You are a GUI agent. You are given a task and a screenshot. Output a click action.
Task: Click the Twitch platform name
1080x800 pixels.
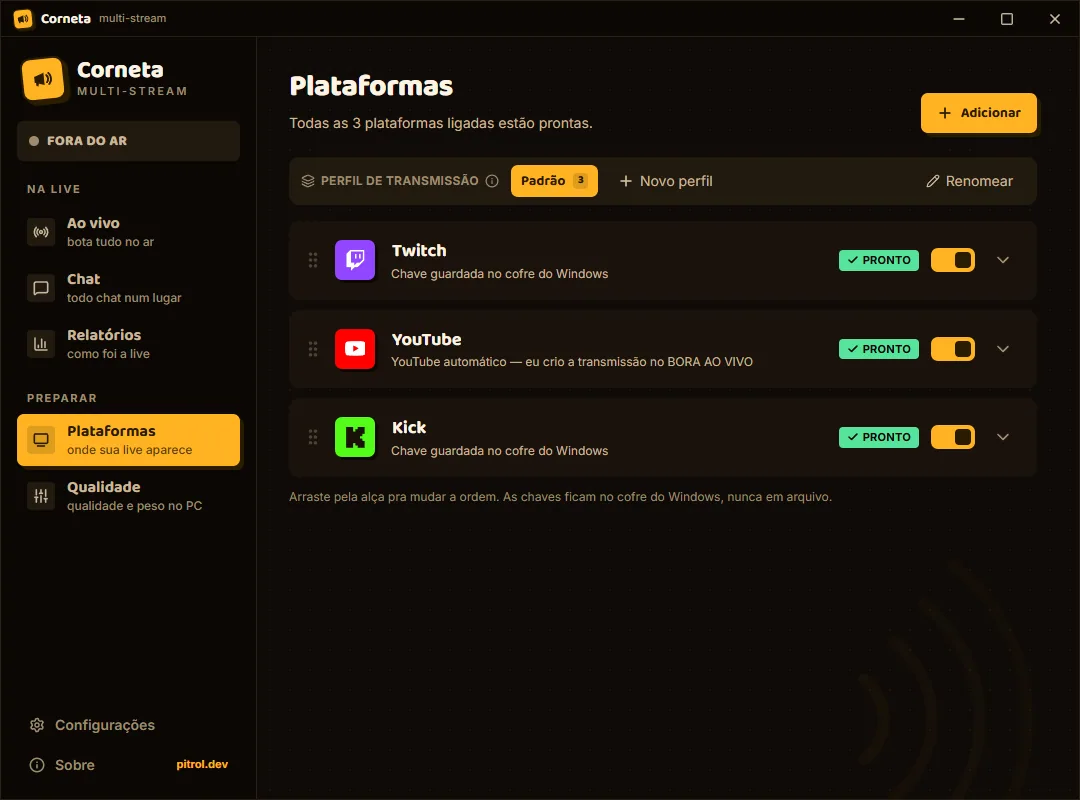pos(419,250)
